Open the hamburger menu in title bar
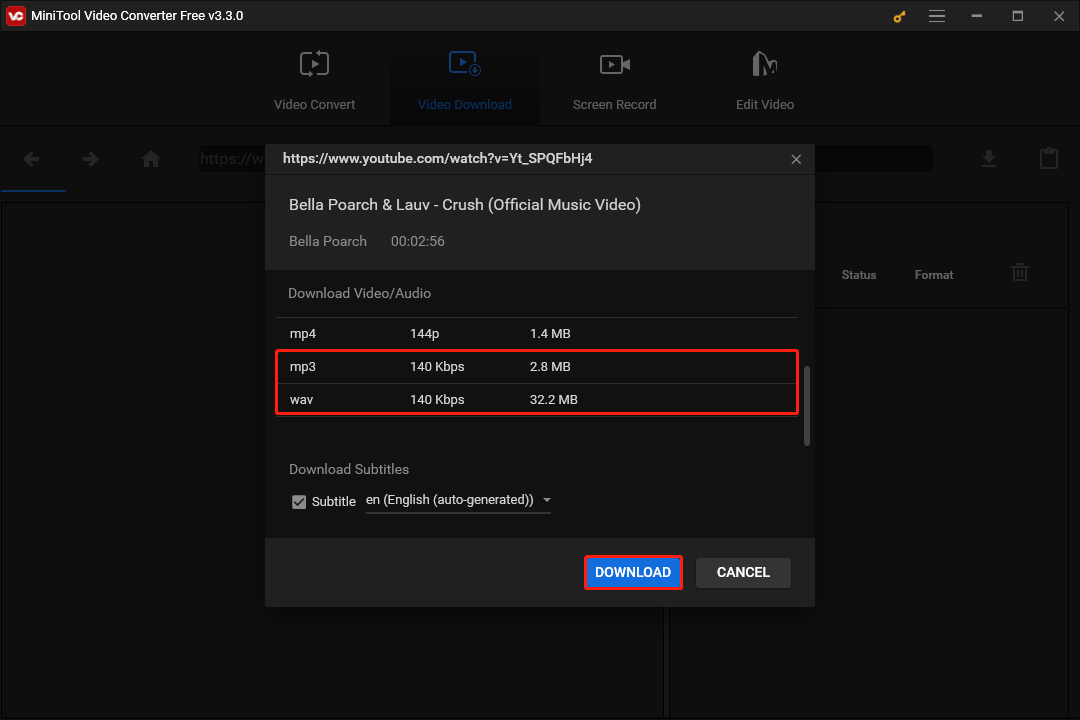 pos(937,16)
